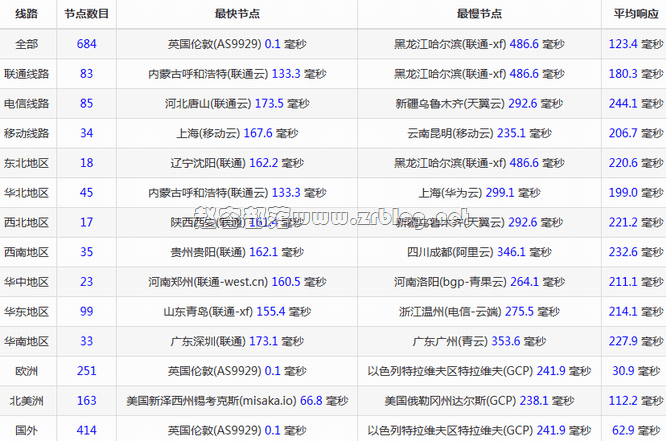
Task: Select the 联通线路 row label
Action: [x=26, y=74]
